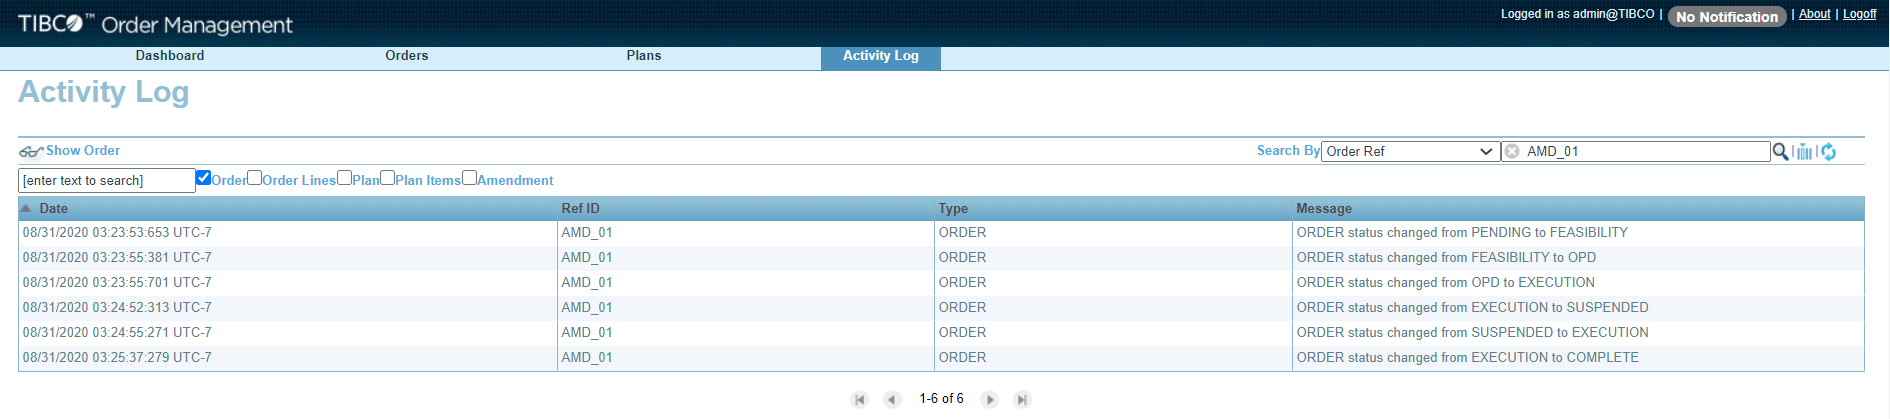Sort by the Message column header
Screen dimensions: 1890x419
[x=1578, y=208]
